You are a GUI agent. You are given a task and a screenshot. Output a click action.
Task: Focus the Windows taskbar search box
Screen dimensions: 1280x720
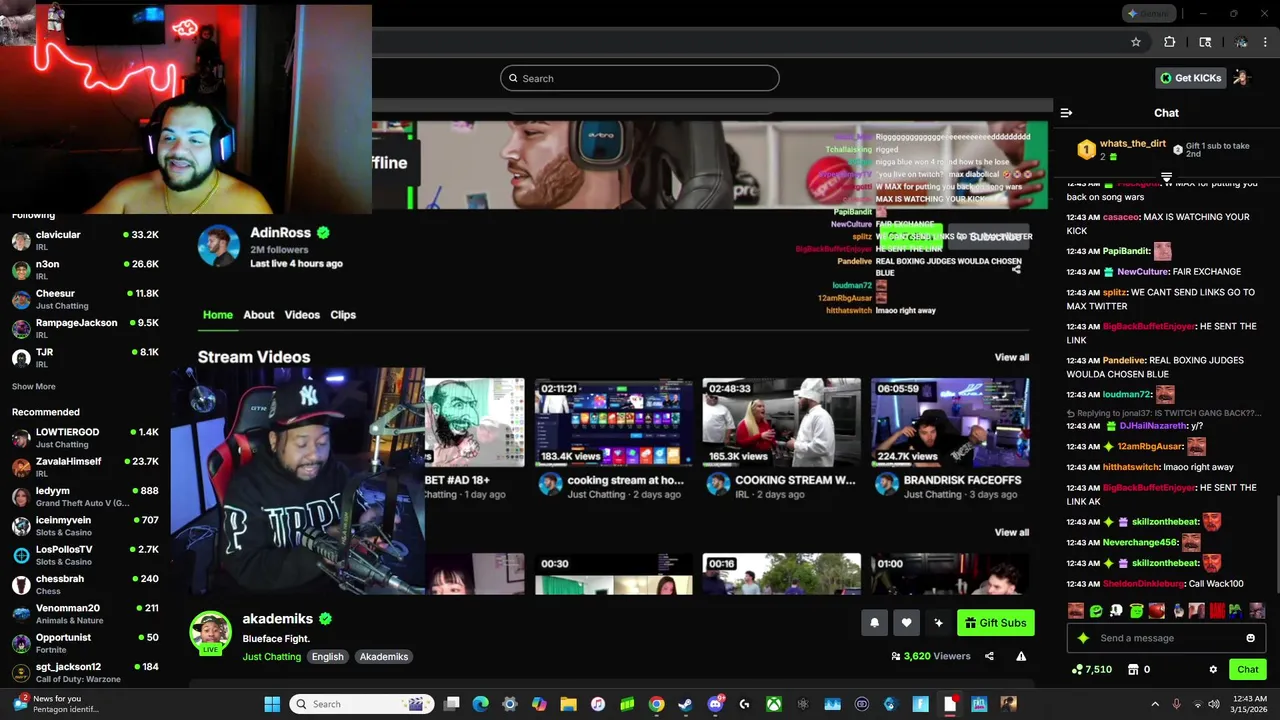[360, 704]
